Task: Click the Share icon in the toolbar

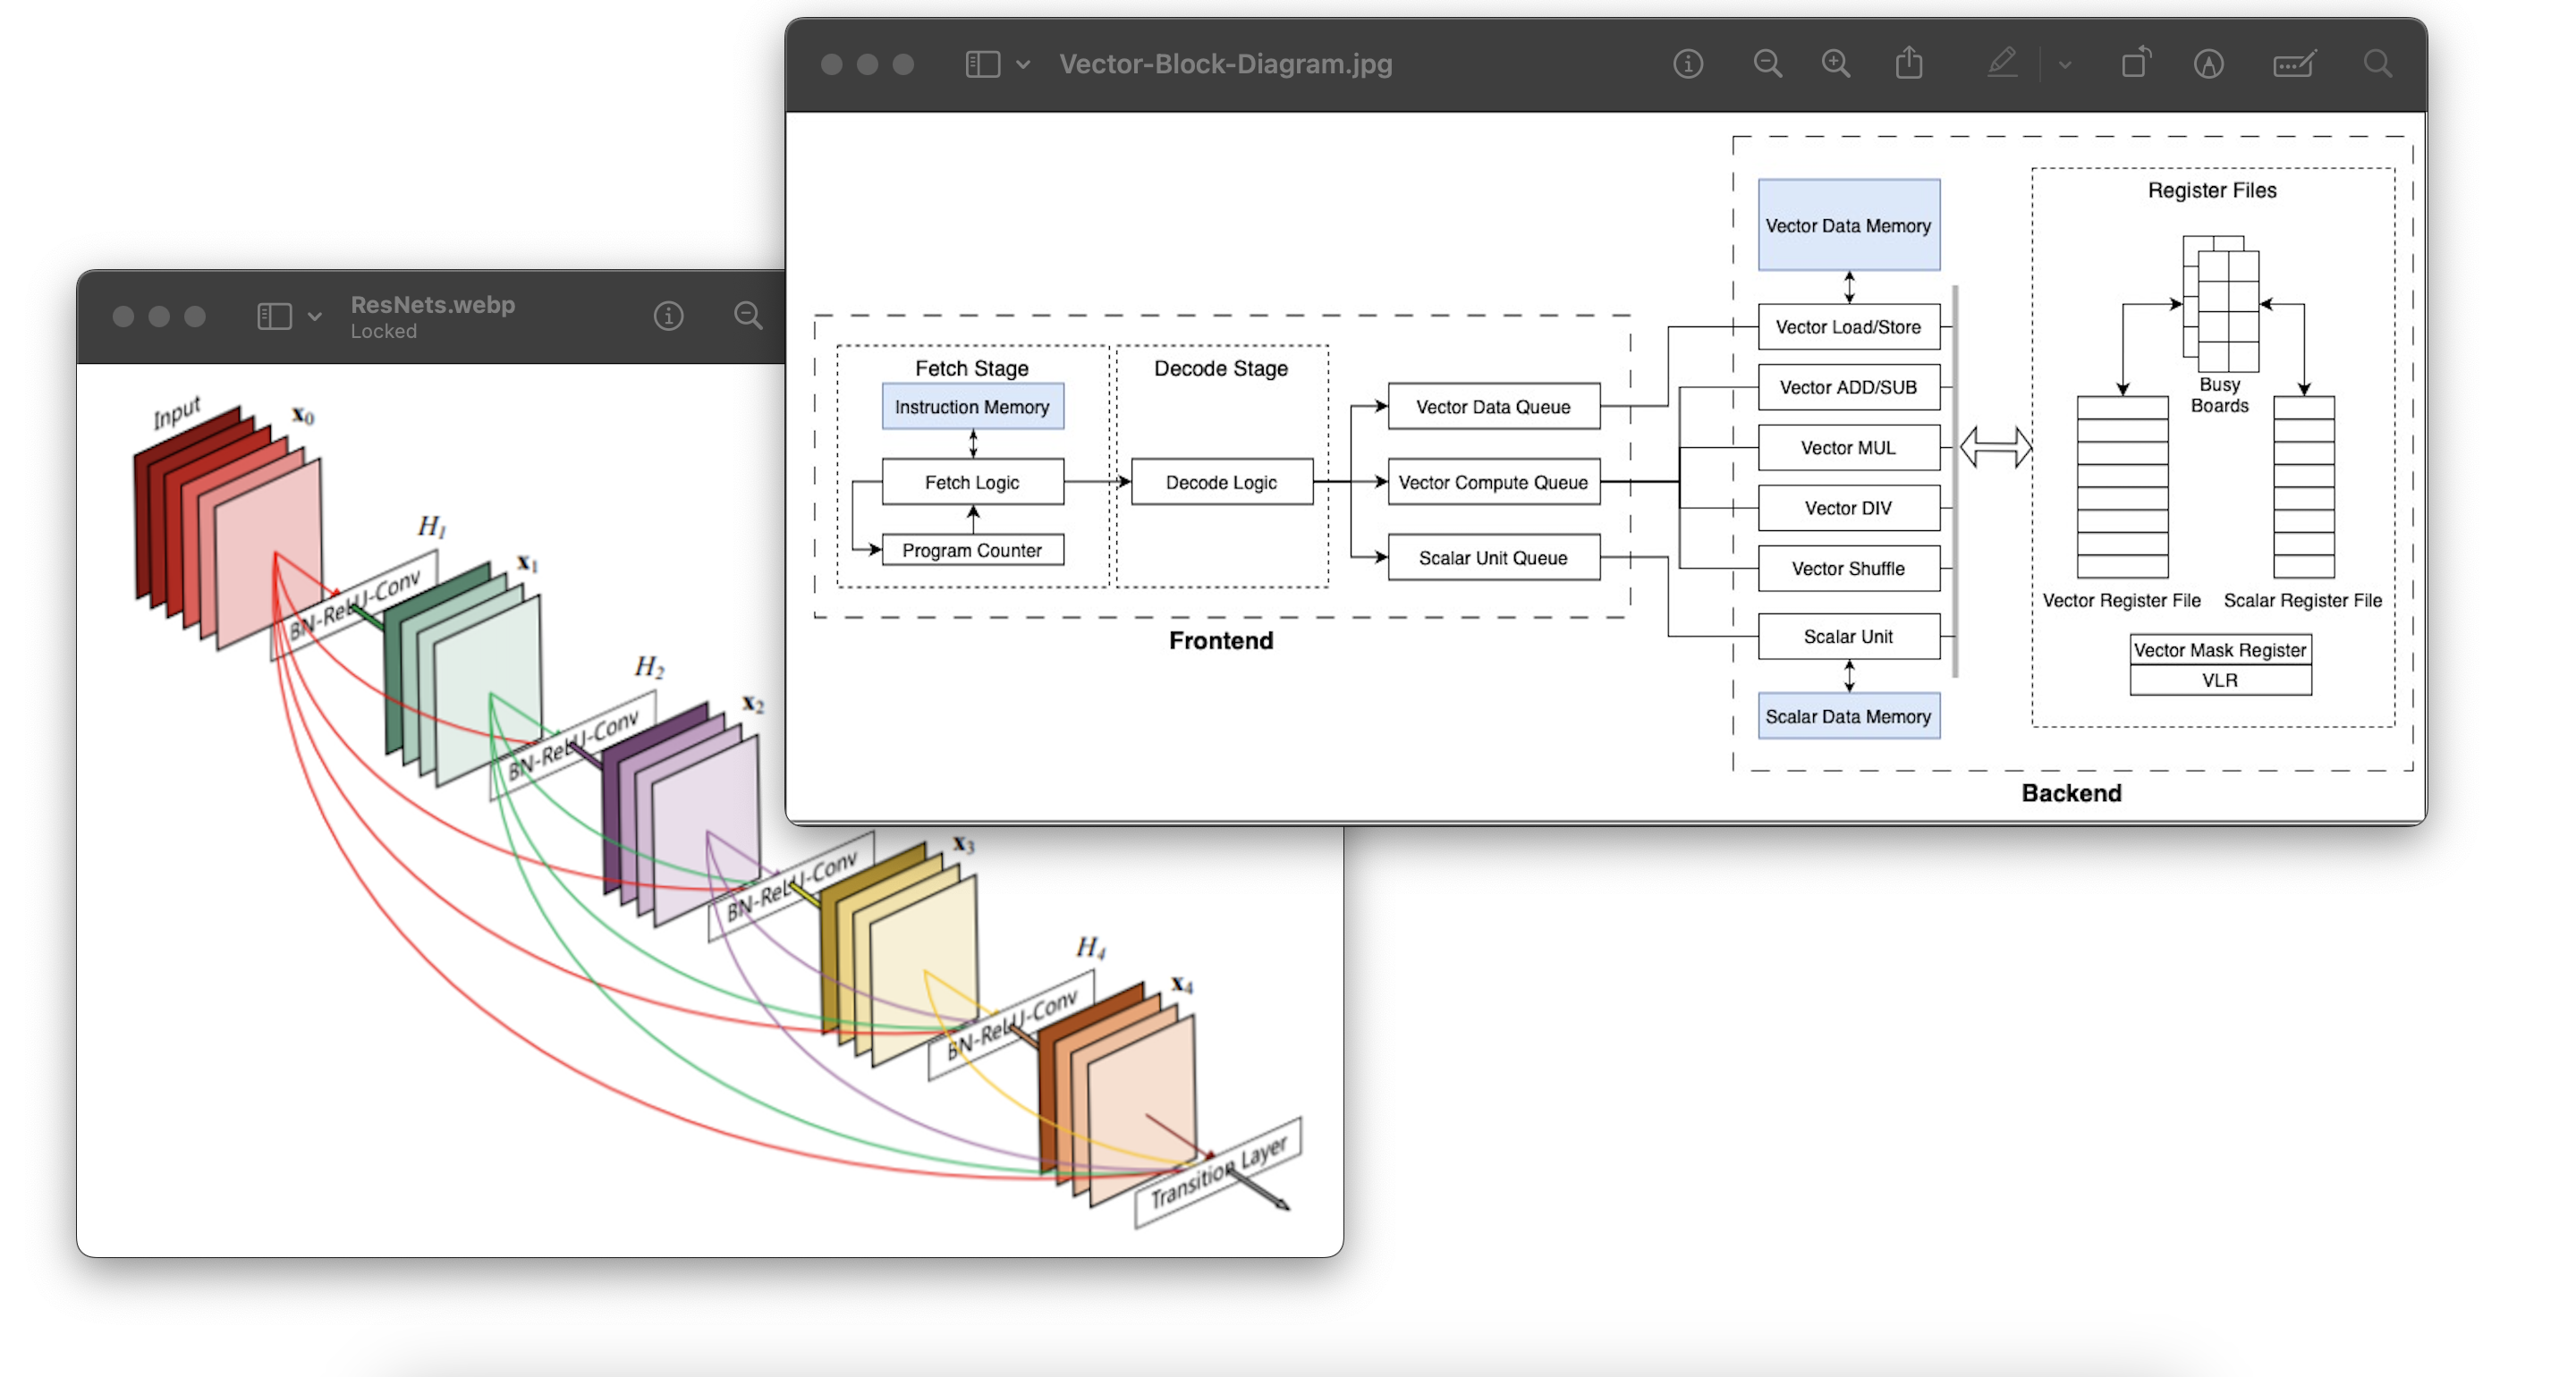Action: point(1908,65)
